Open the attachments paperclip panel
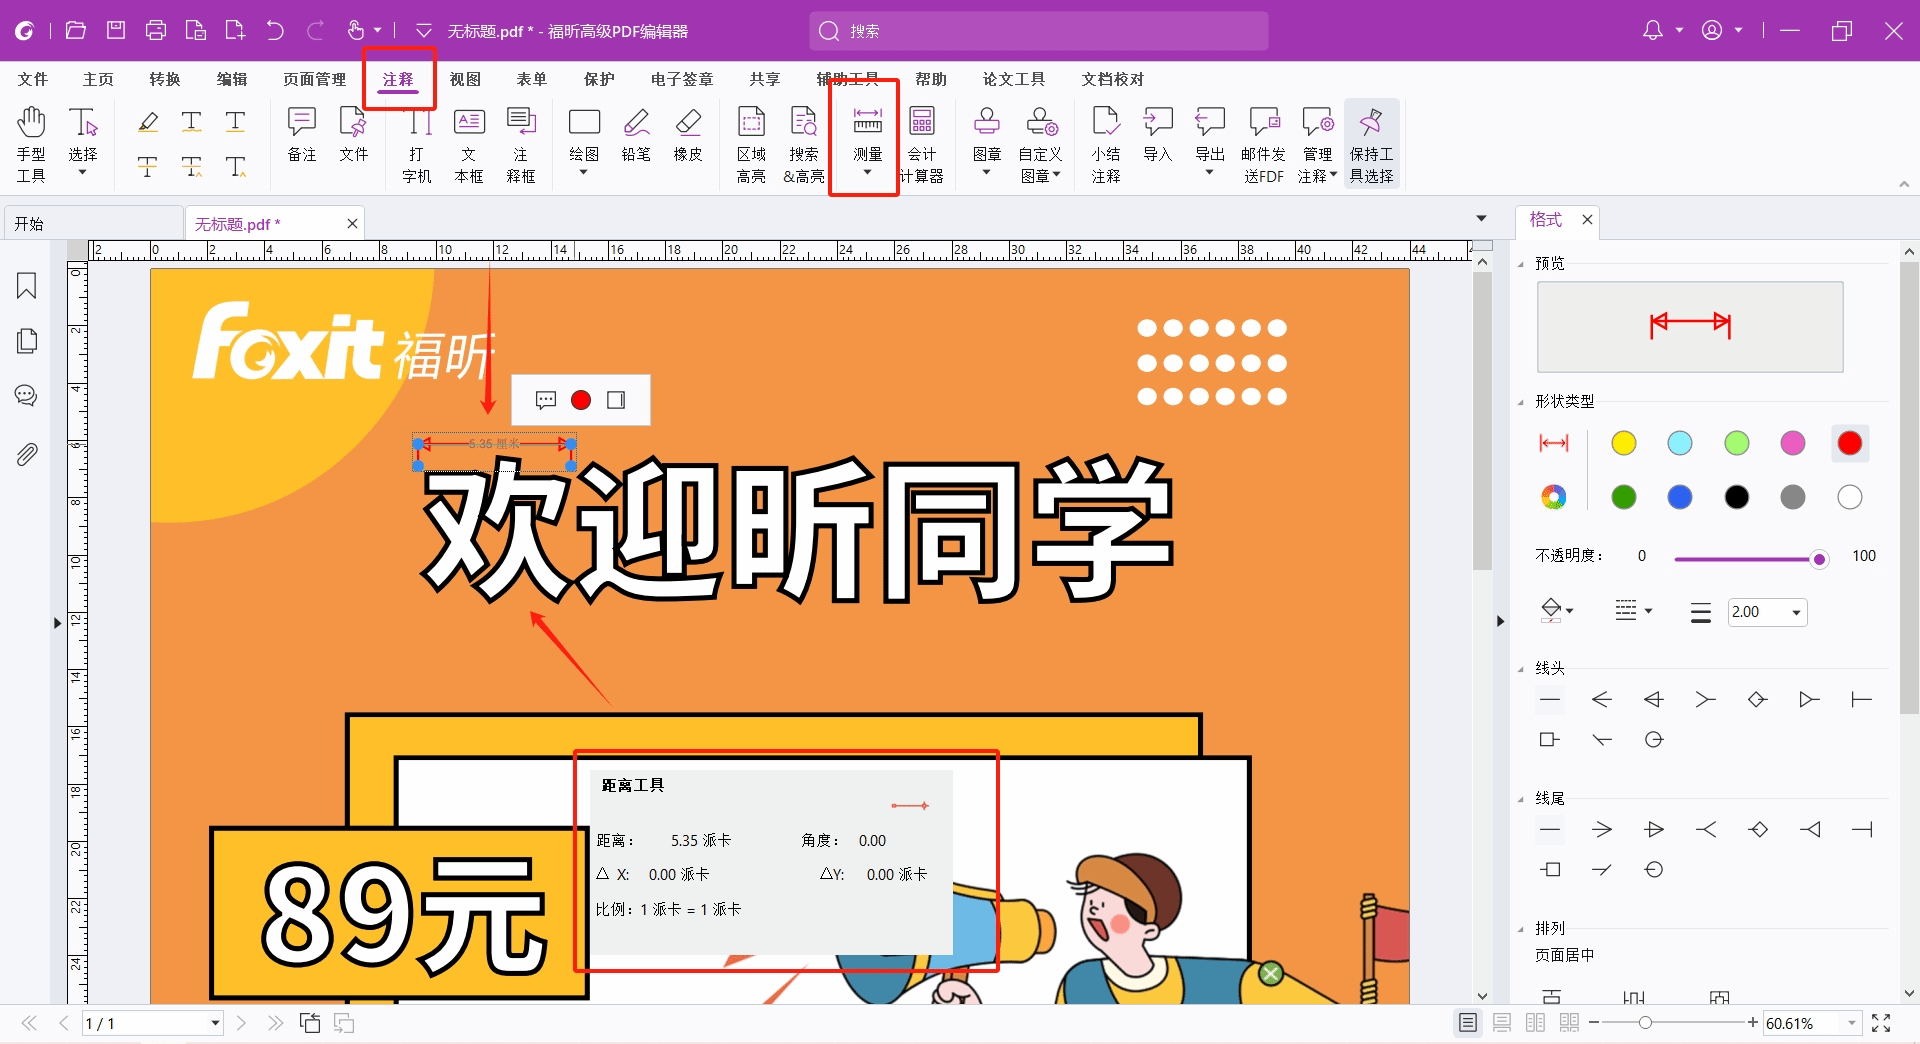Viewport: 1920px width, 1044px height. [27, 455]
